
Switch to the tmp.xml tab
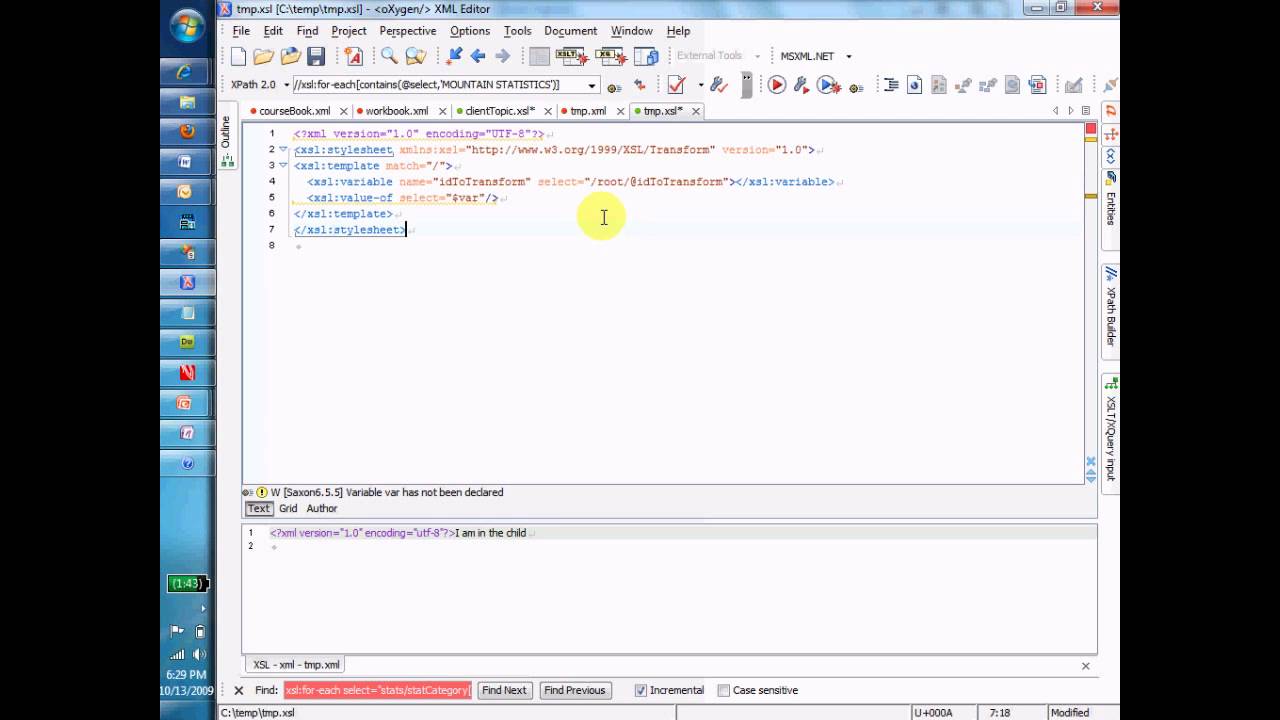click(587, 111)
